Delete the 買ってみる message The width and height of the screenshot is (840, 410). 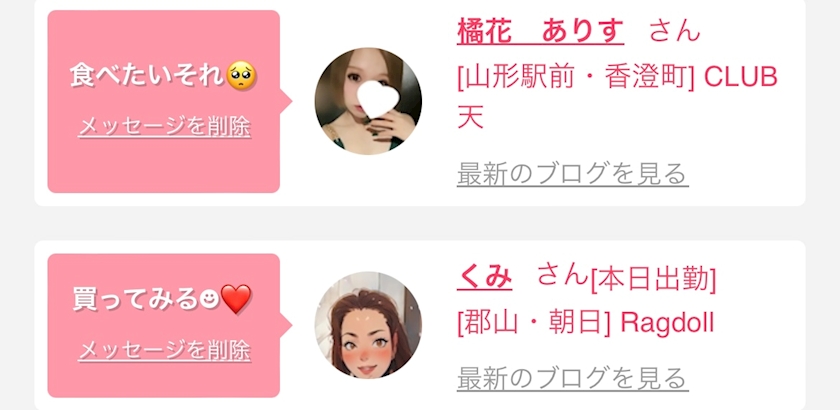coord(164,351)
